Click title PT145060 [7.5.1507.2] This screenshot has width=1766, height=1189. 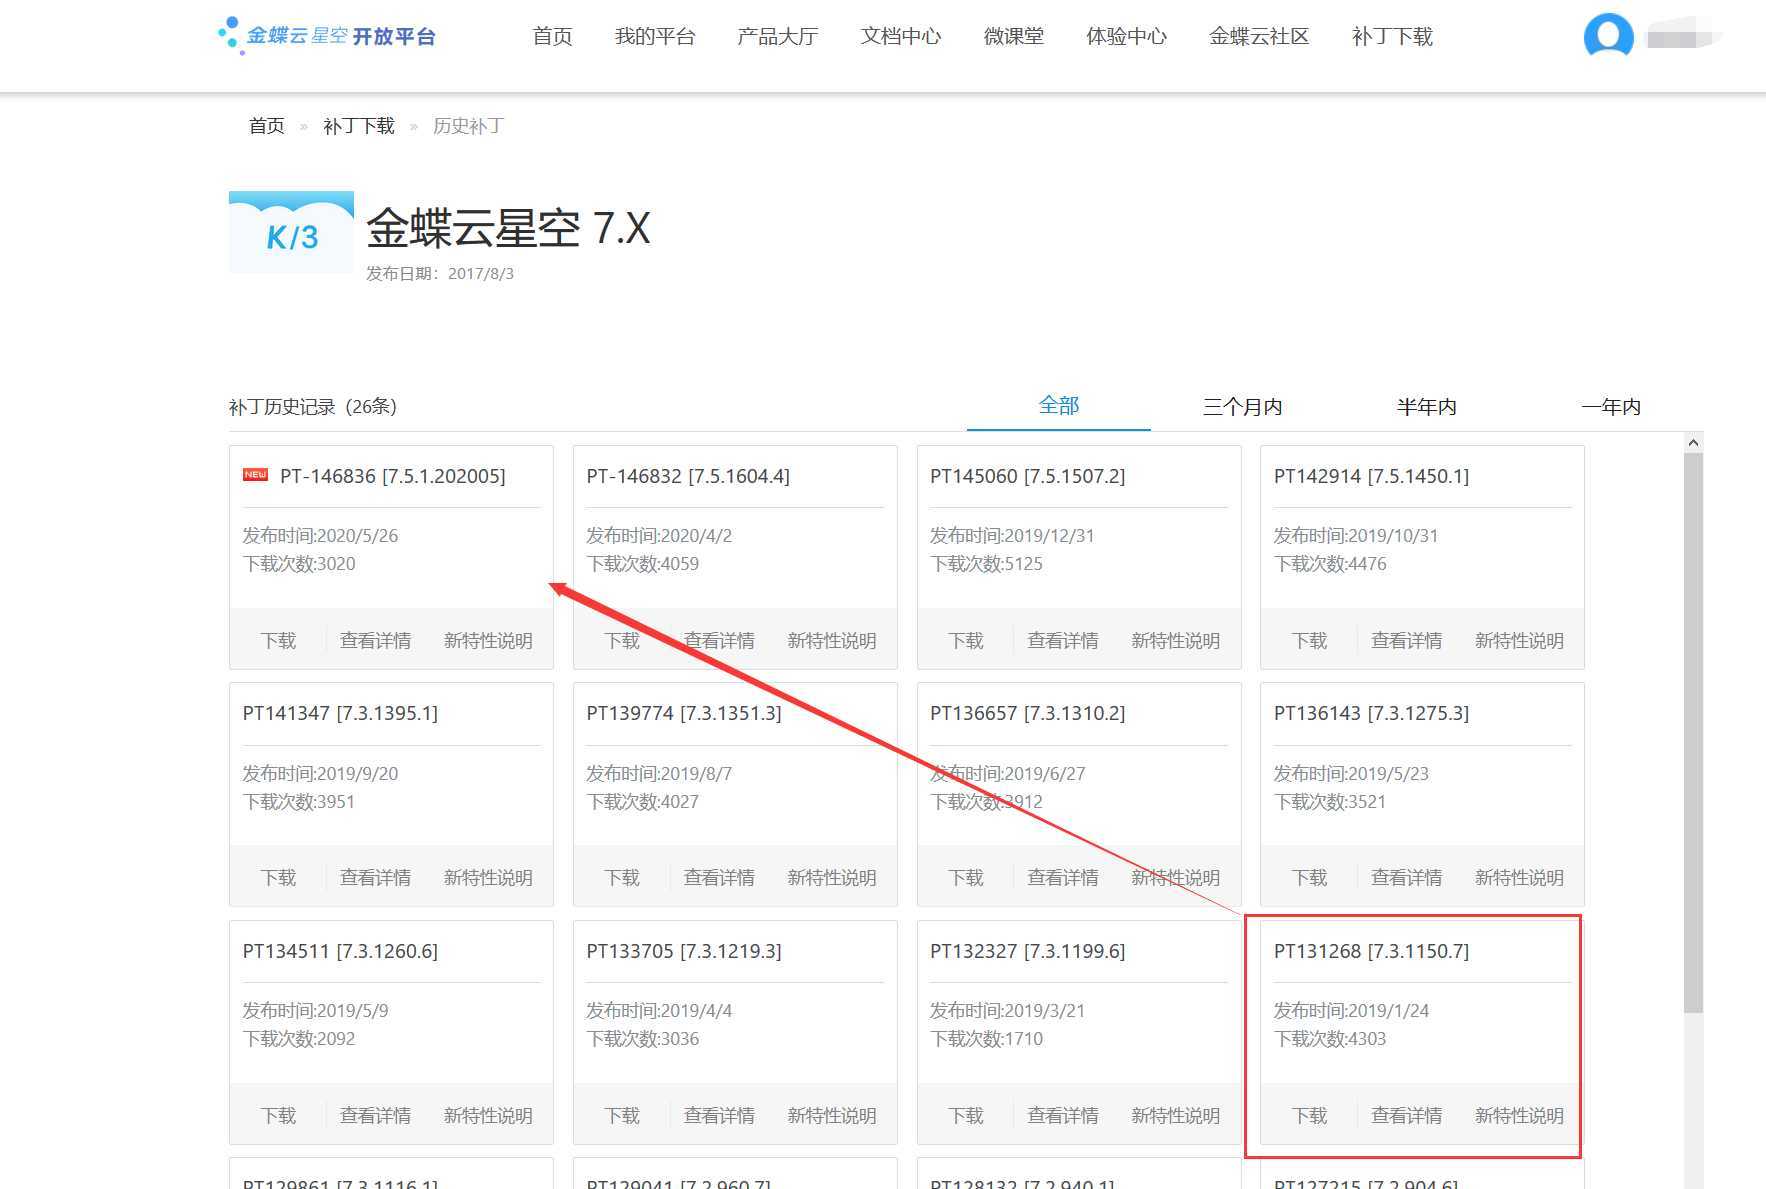tap(1027, 476)
